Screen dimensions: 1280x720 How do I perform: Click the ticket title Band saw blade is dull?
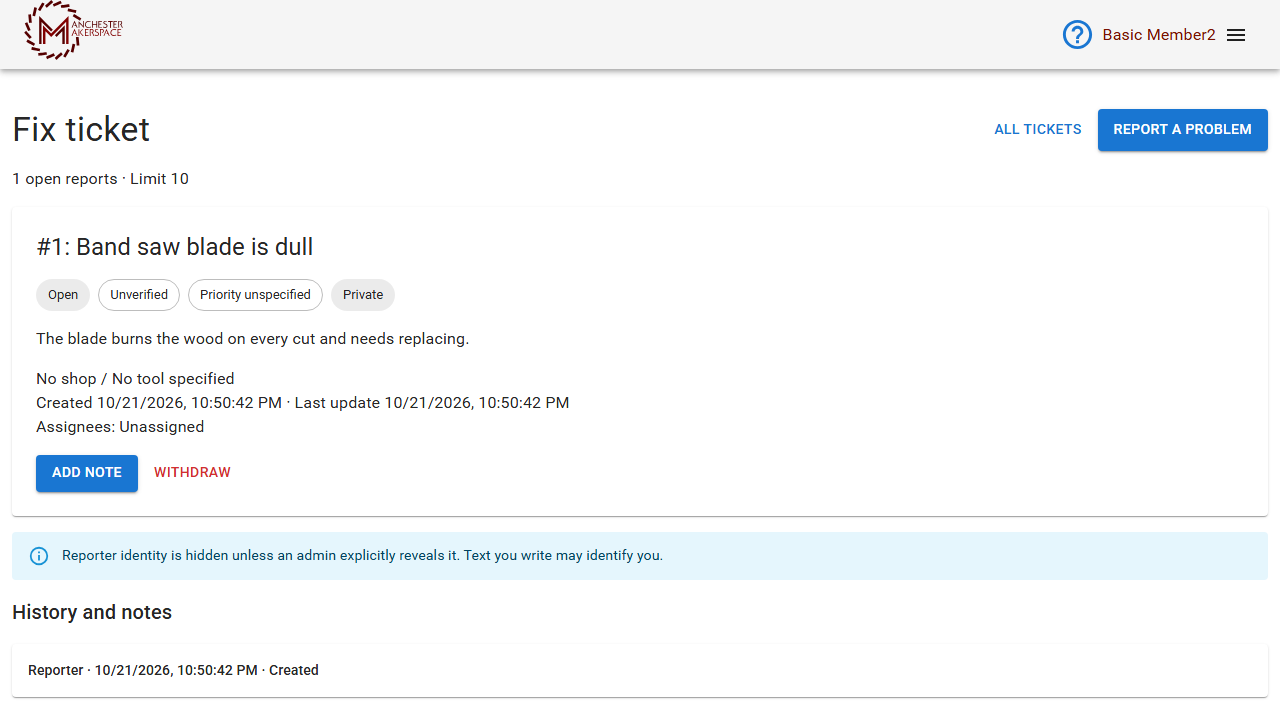175,247
